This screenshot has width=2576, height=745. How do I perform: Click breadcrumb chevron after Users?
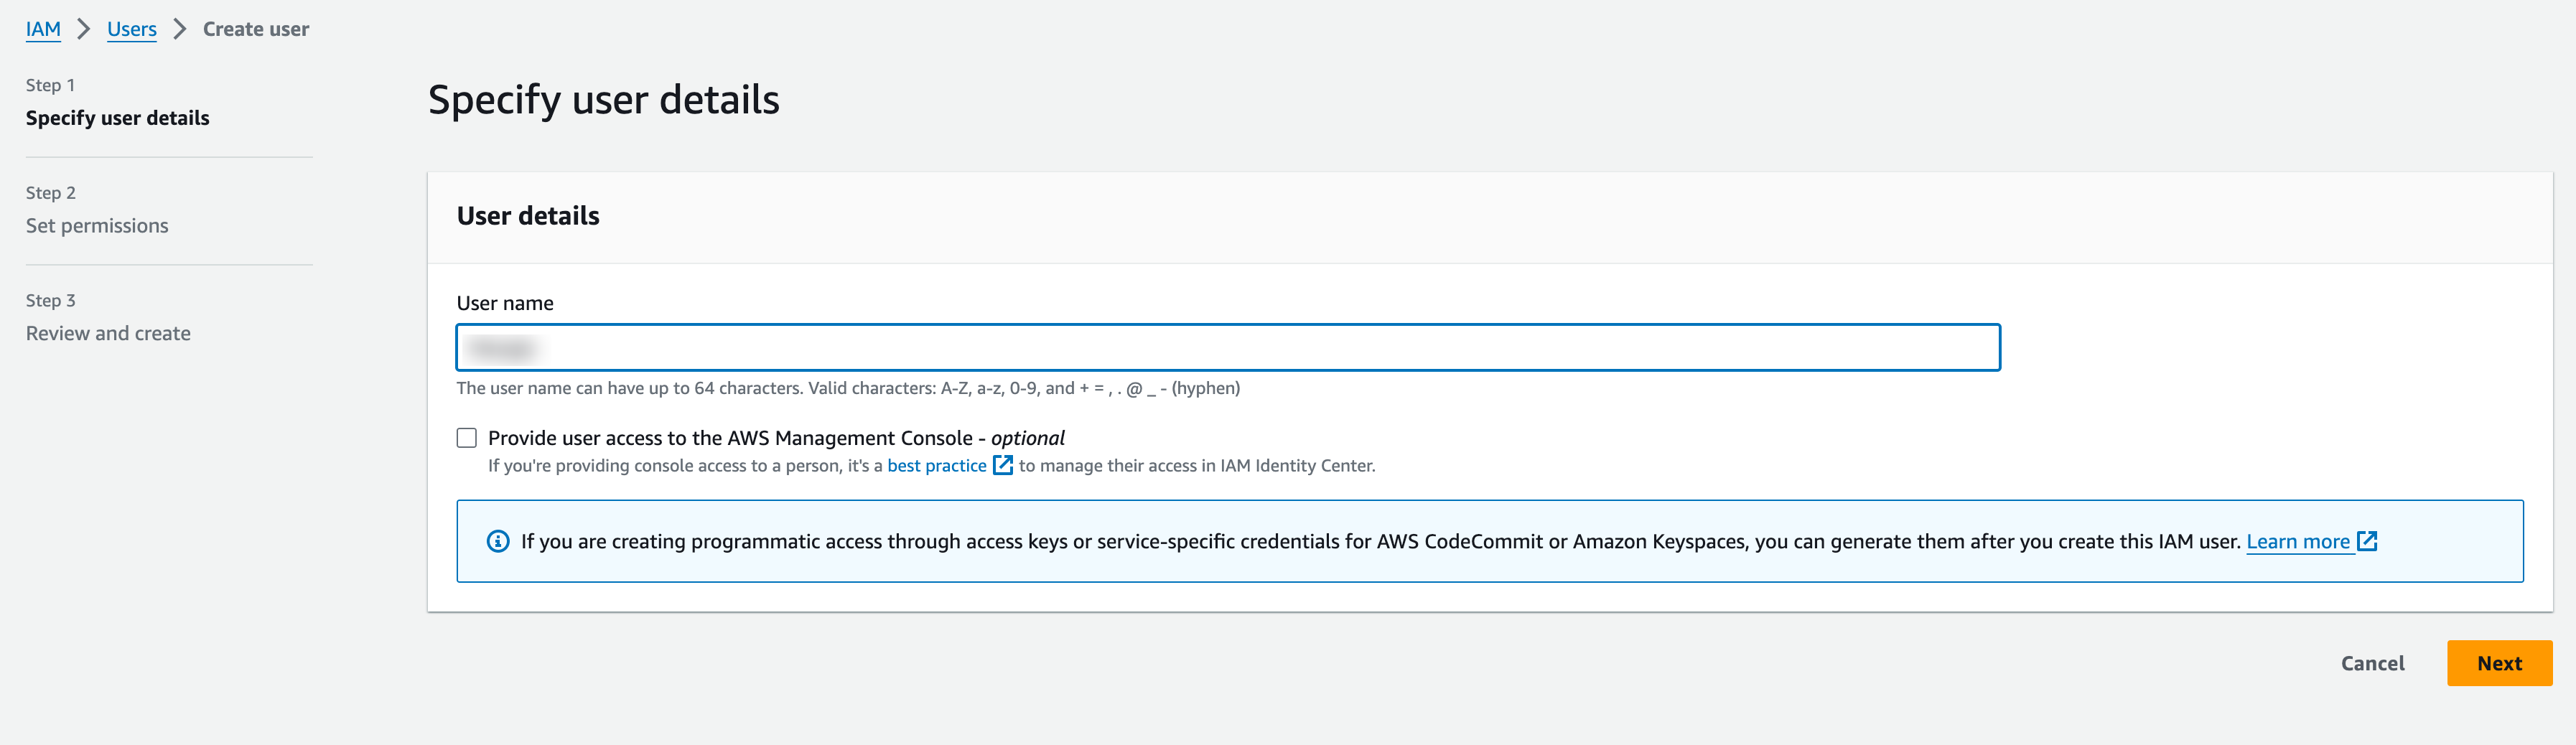(180, 29)
